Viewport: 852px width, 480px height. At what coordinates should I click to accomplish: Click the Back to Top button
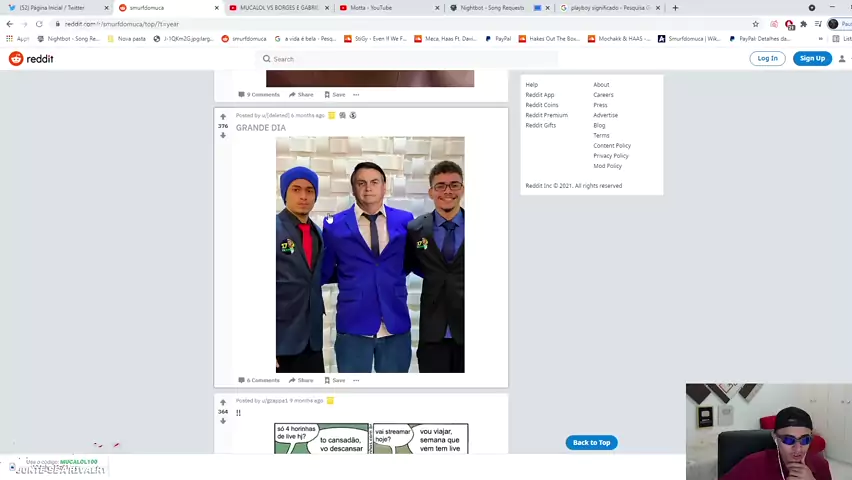591,442
